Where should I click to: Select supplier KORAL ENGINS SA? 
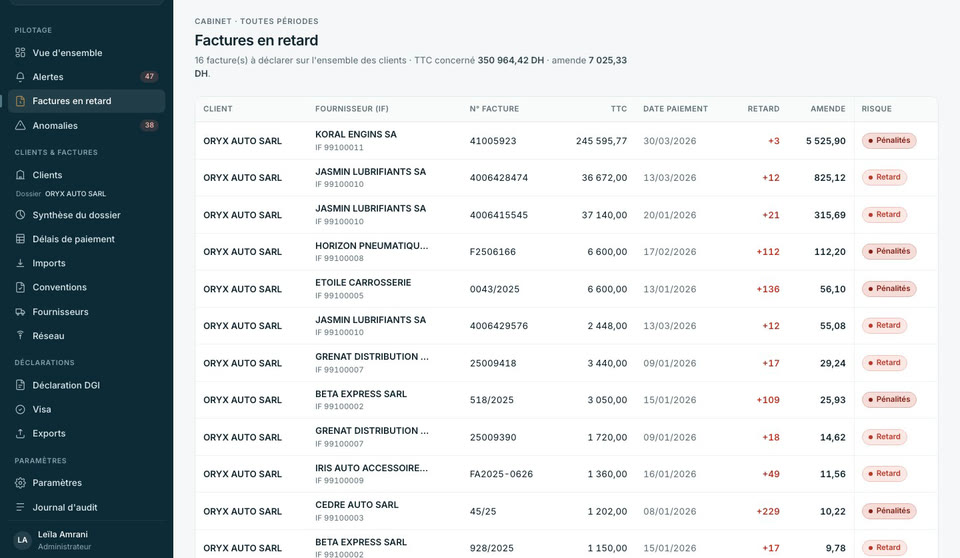(x=356, y=134)
